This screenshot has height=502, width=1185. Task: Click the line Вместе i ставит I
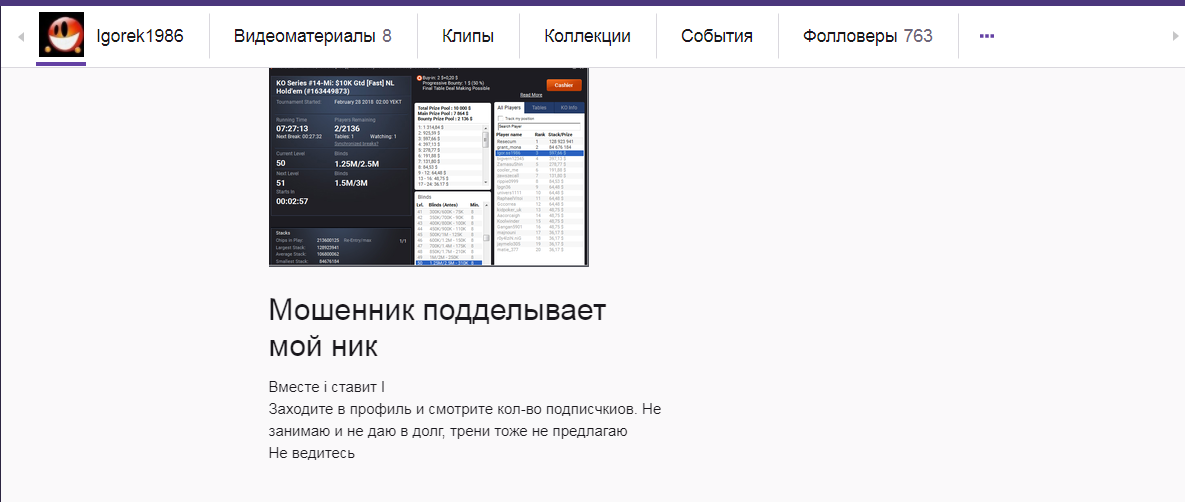pos(327,387)
